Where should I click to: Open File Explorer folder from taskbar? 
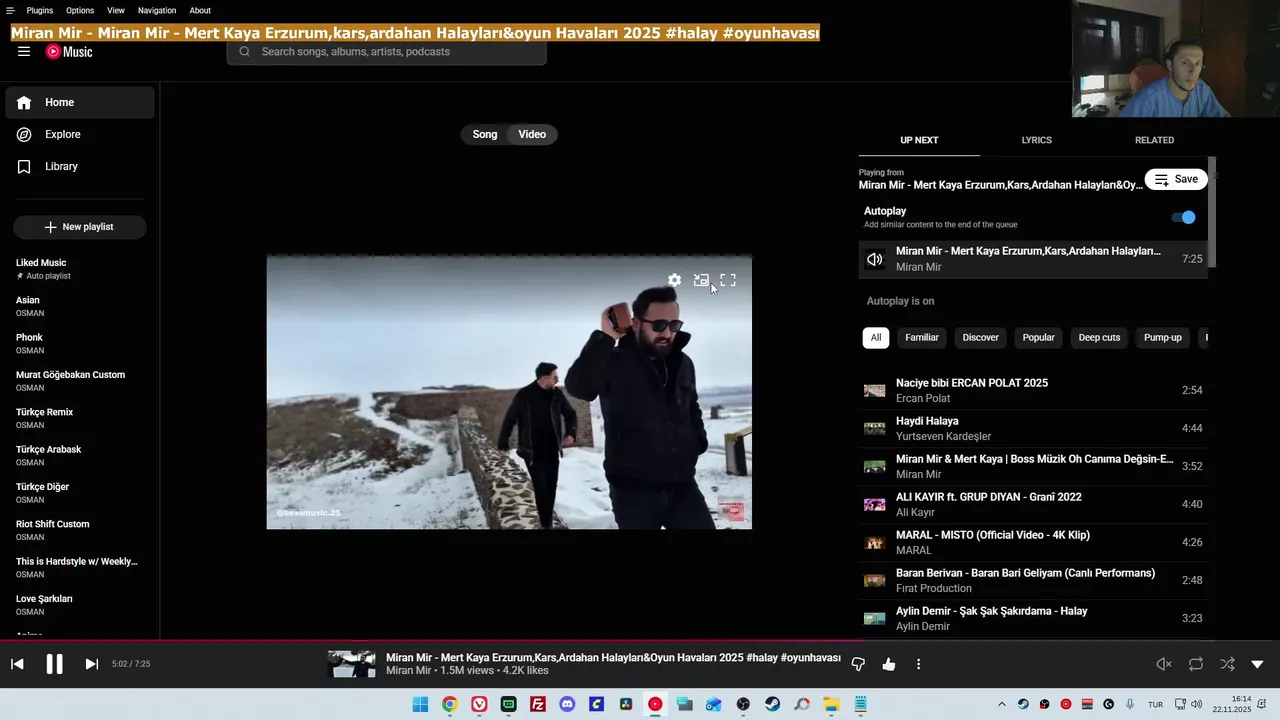[x=831, y=704]
